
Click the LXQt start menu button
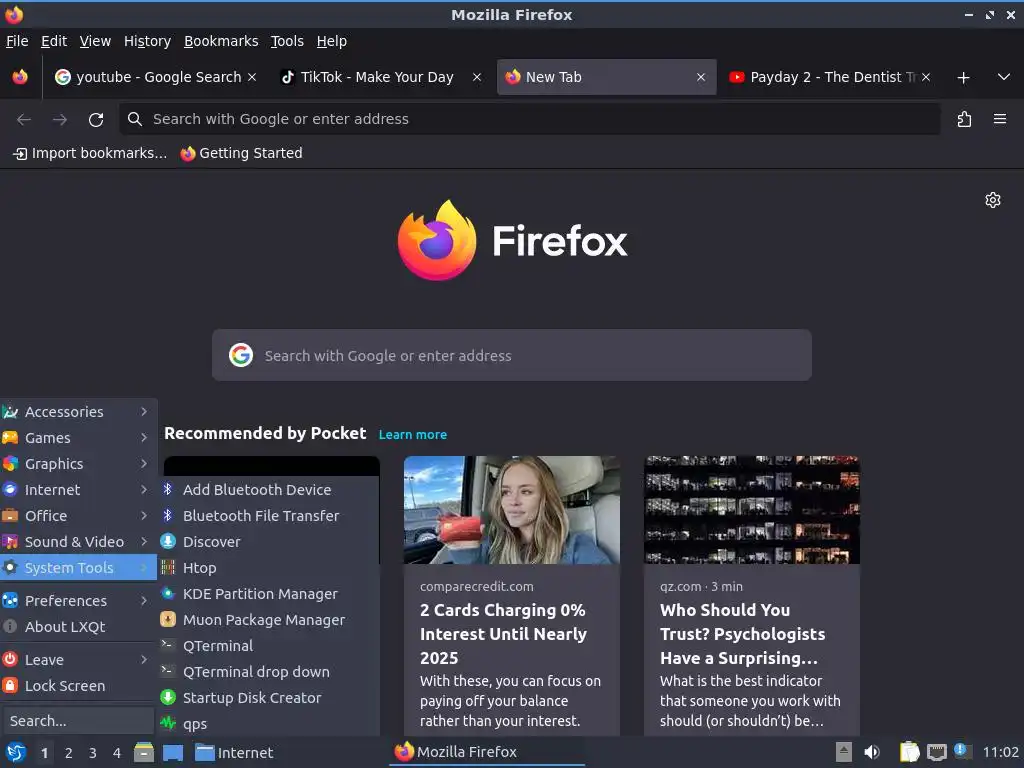(16, 752)
